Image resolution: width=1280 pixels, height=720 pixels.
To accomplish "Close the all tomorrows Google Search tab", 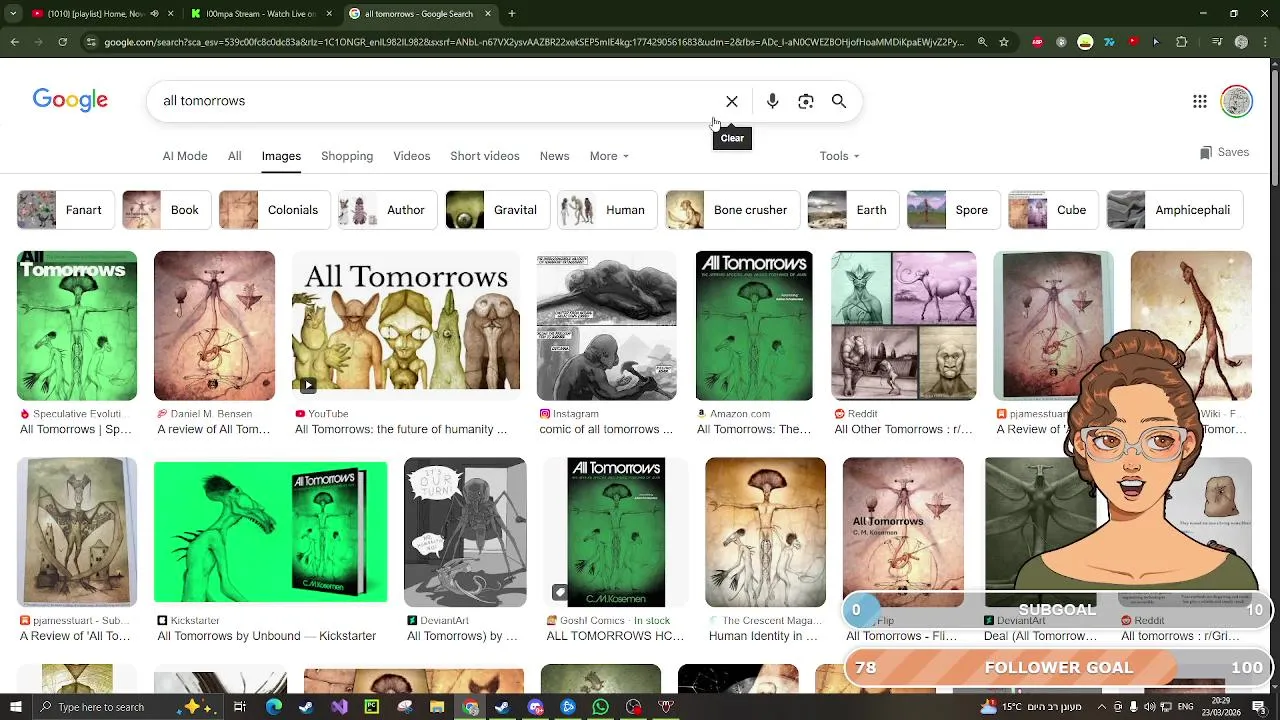I will coord(488,14).
